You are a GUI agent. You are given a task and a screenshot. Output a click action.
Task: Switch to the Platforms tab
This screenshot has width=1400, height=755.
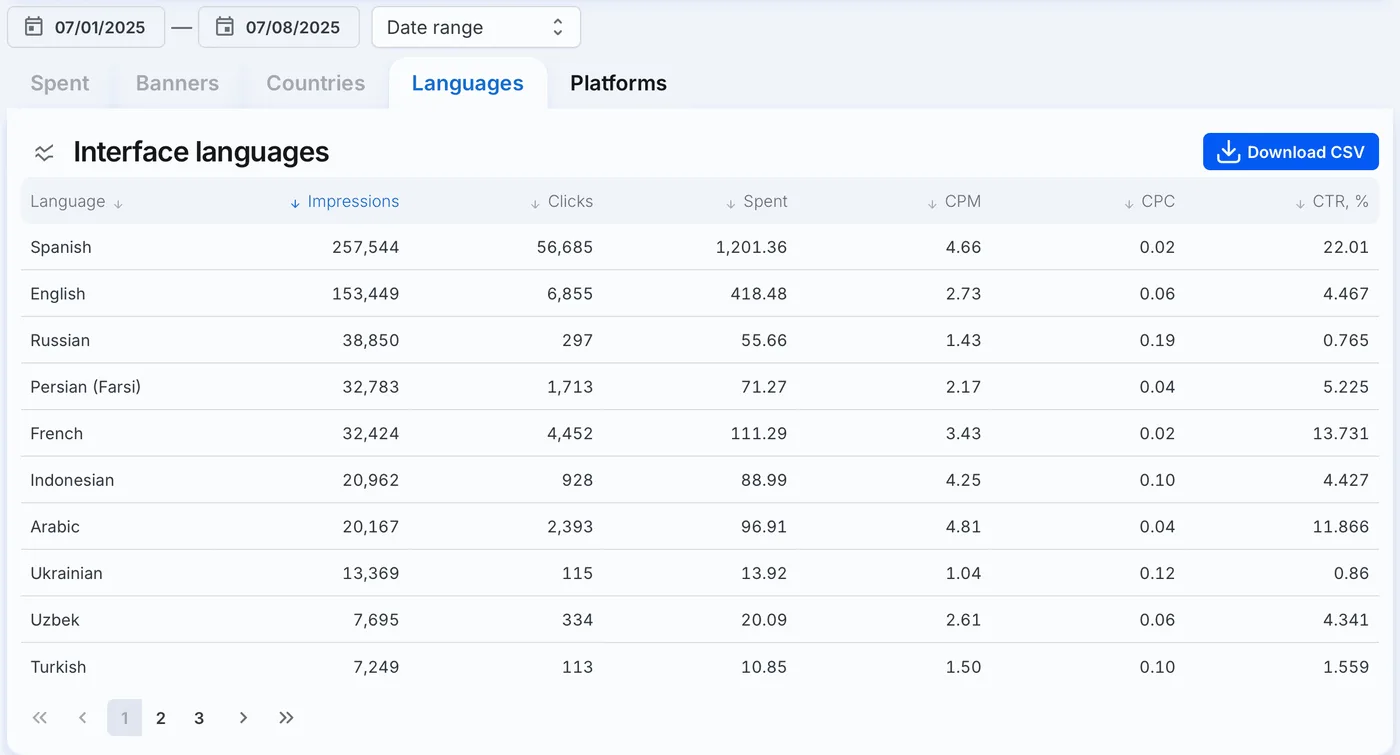pyautogui.click(x=618, y=83)
